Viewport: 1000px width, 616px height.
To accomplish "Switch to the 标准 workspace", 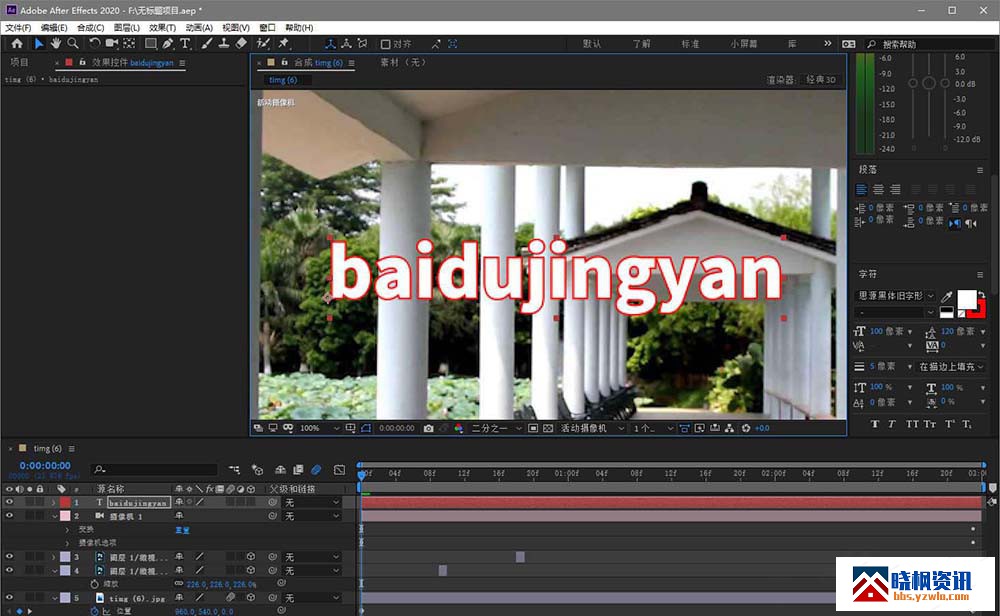I will (x=690, y=44).
